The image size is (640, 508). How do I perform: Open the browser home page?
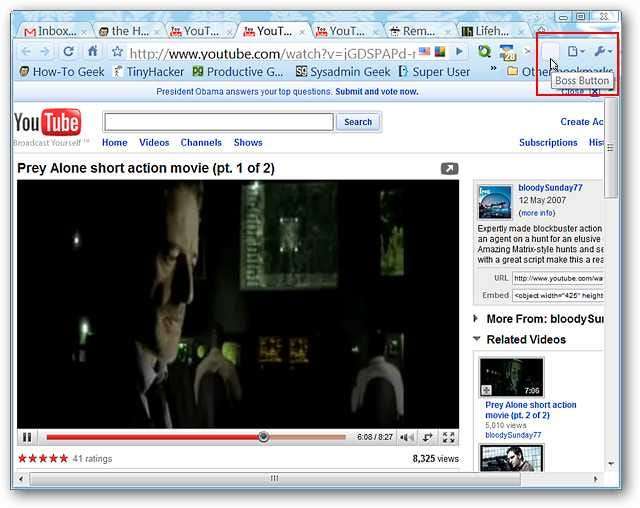(93, 51)
